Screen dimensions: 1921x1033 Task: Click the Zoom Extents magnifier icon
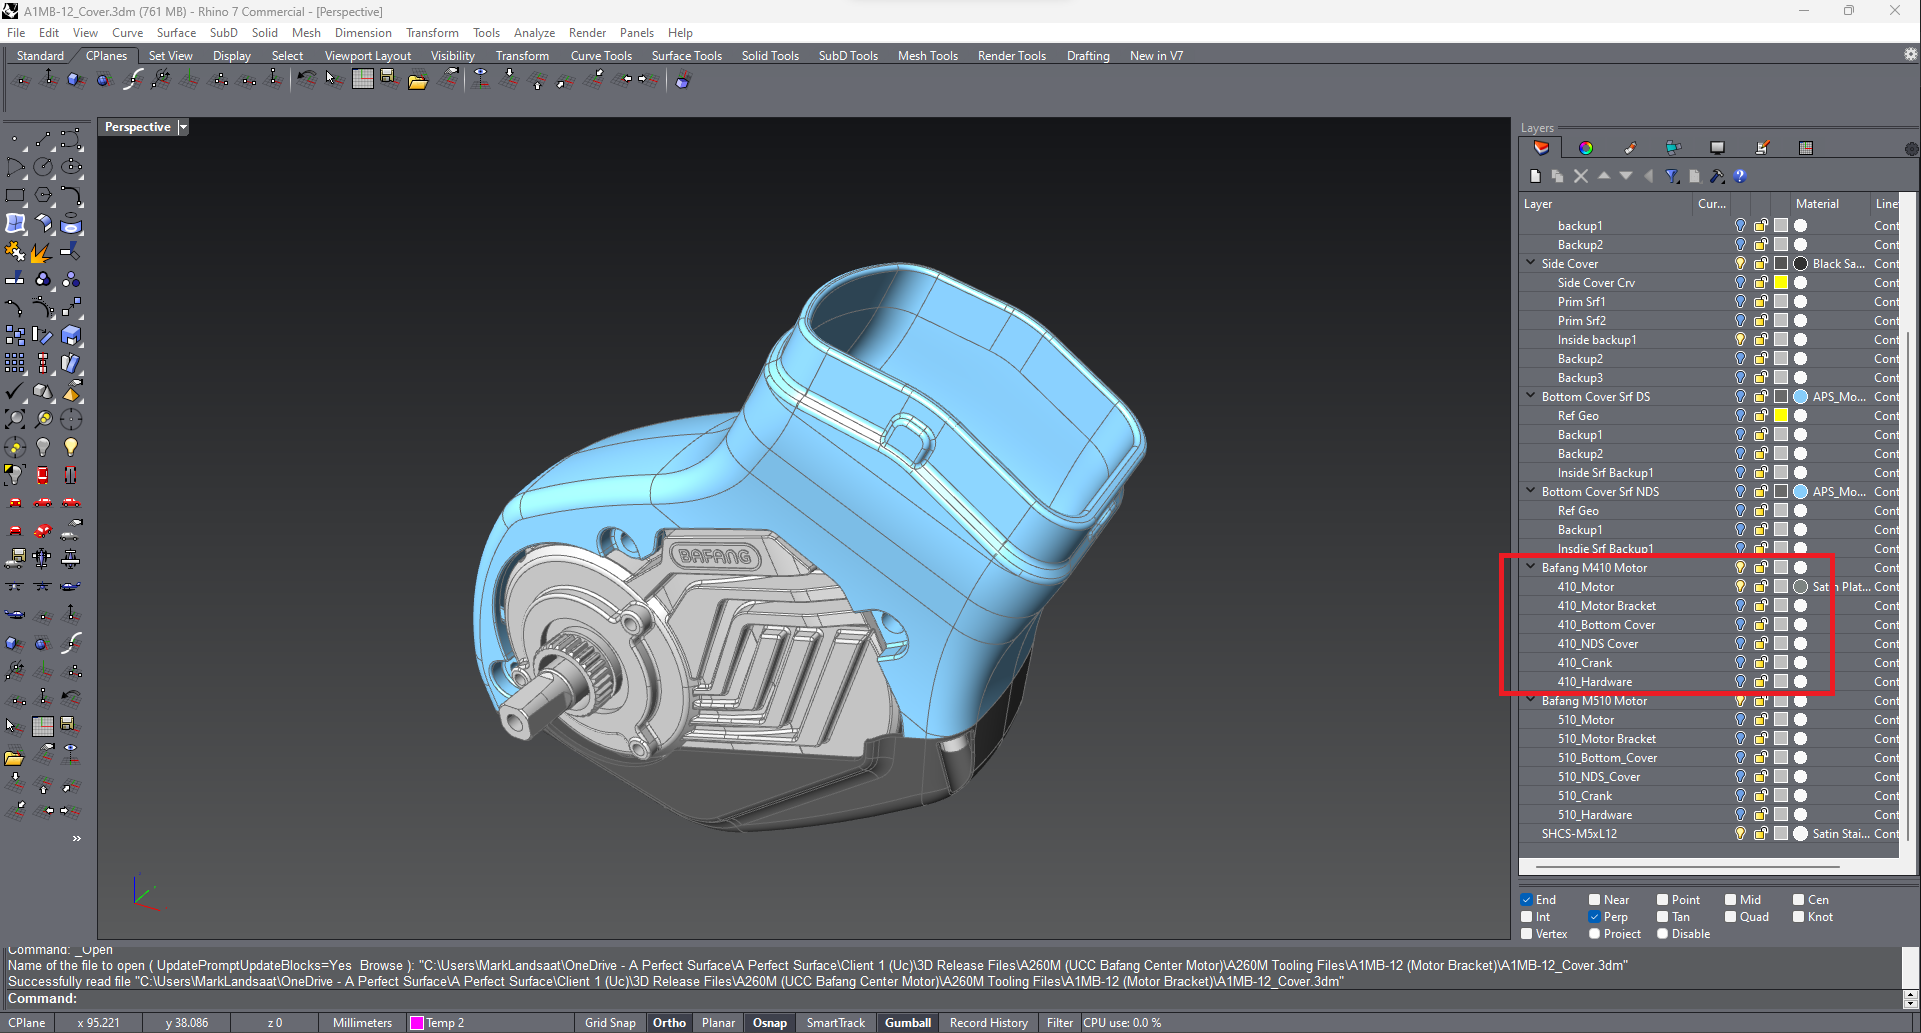15,419
